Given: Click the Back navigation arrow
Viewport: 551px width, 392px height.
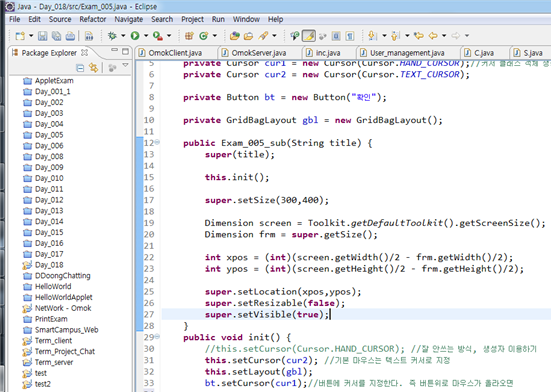Looking at the screenshot, I should (433, 35).
